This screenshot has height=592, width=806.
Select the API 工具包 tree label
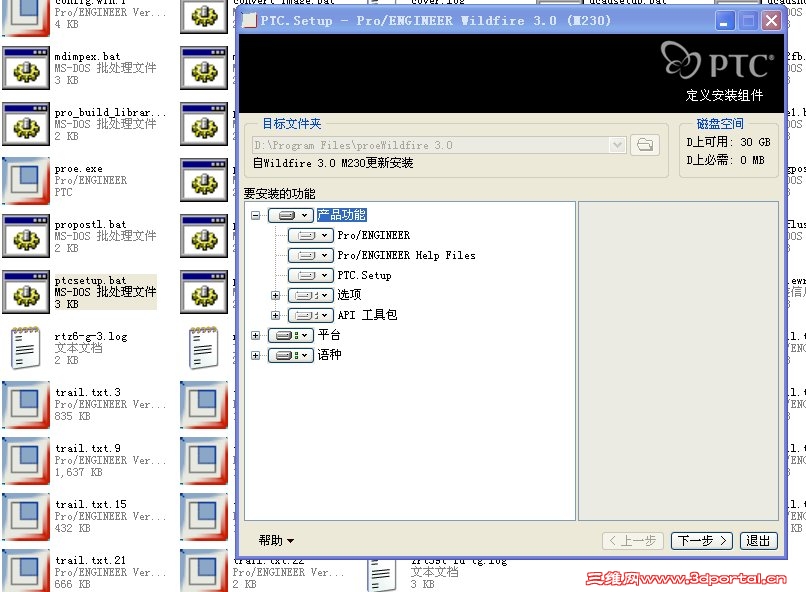click(368, 315)
